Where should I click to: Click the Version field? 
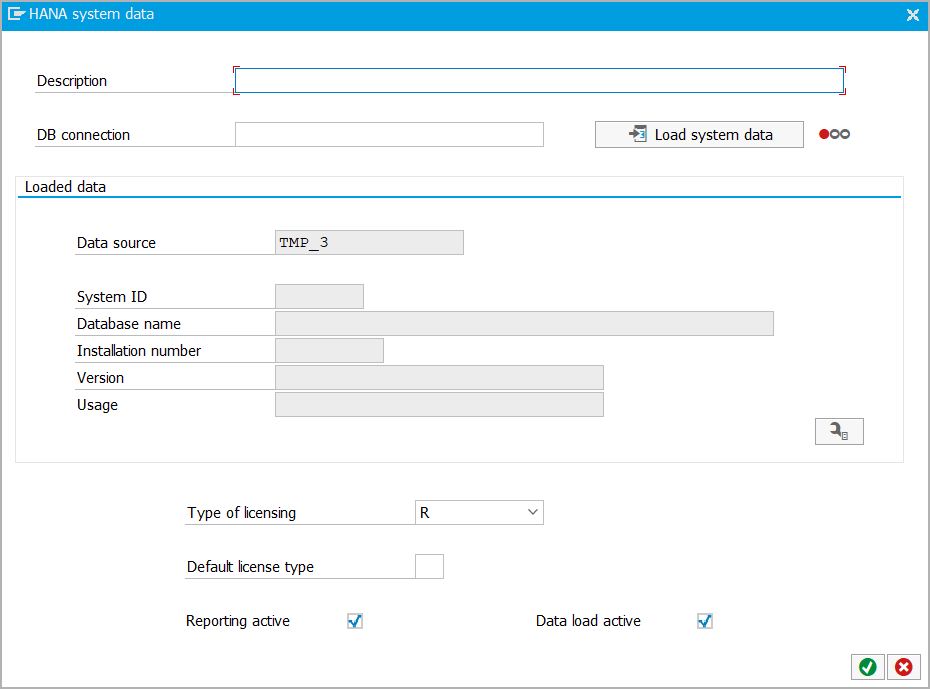coord(439,378)
